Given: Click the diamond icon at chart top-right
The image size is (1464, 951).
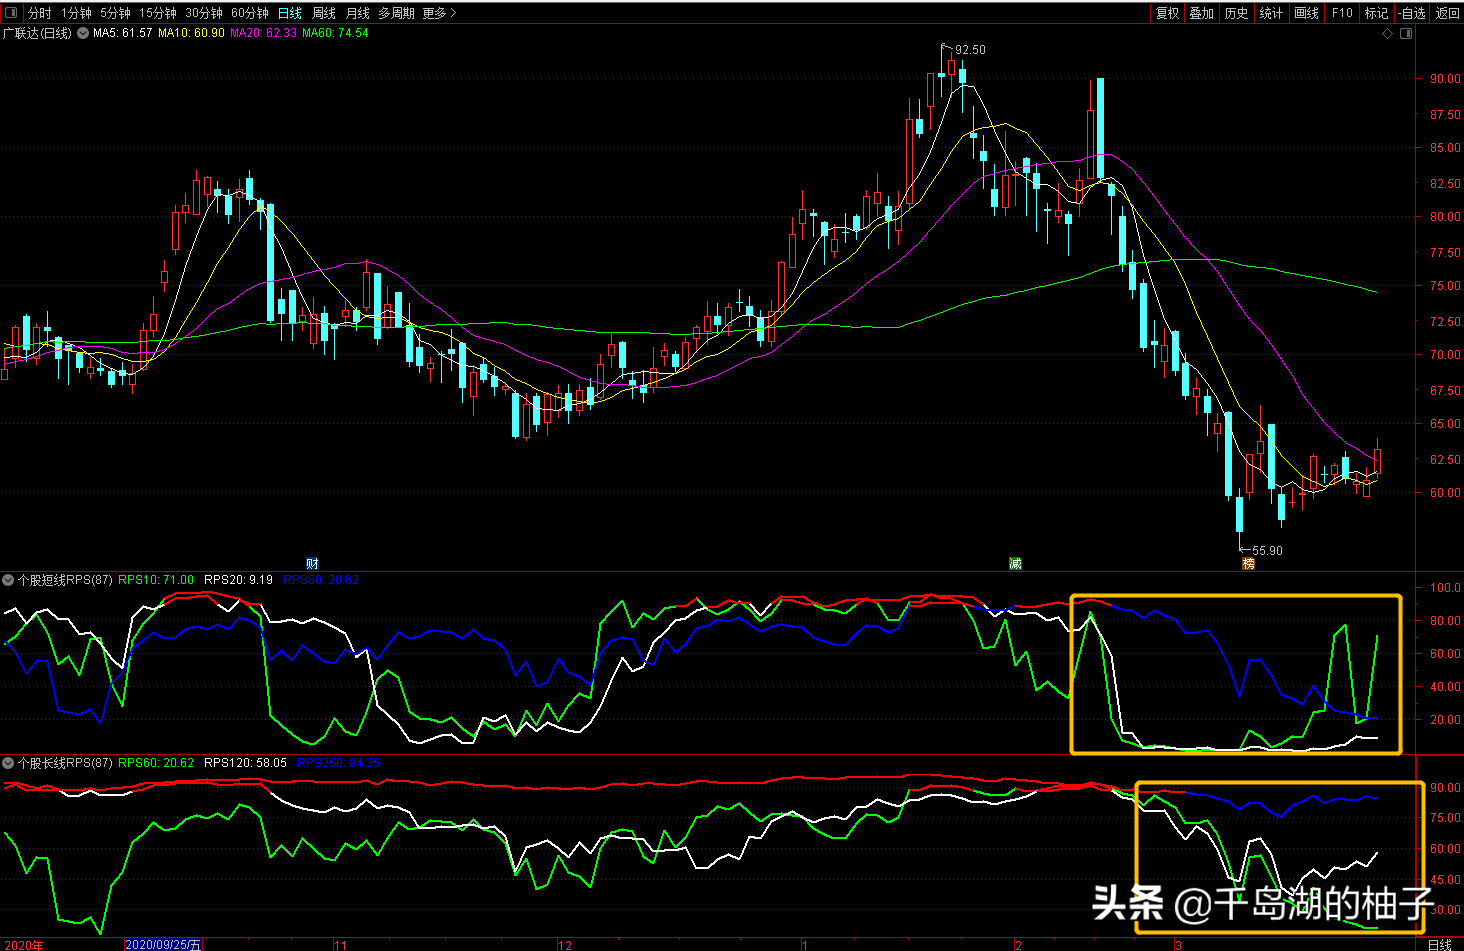Looking at the screenshot, I should tap(1387, 34).
